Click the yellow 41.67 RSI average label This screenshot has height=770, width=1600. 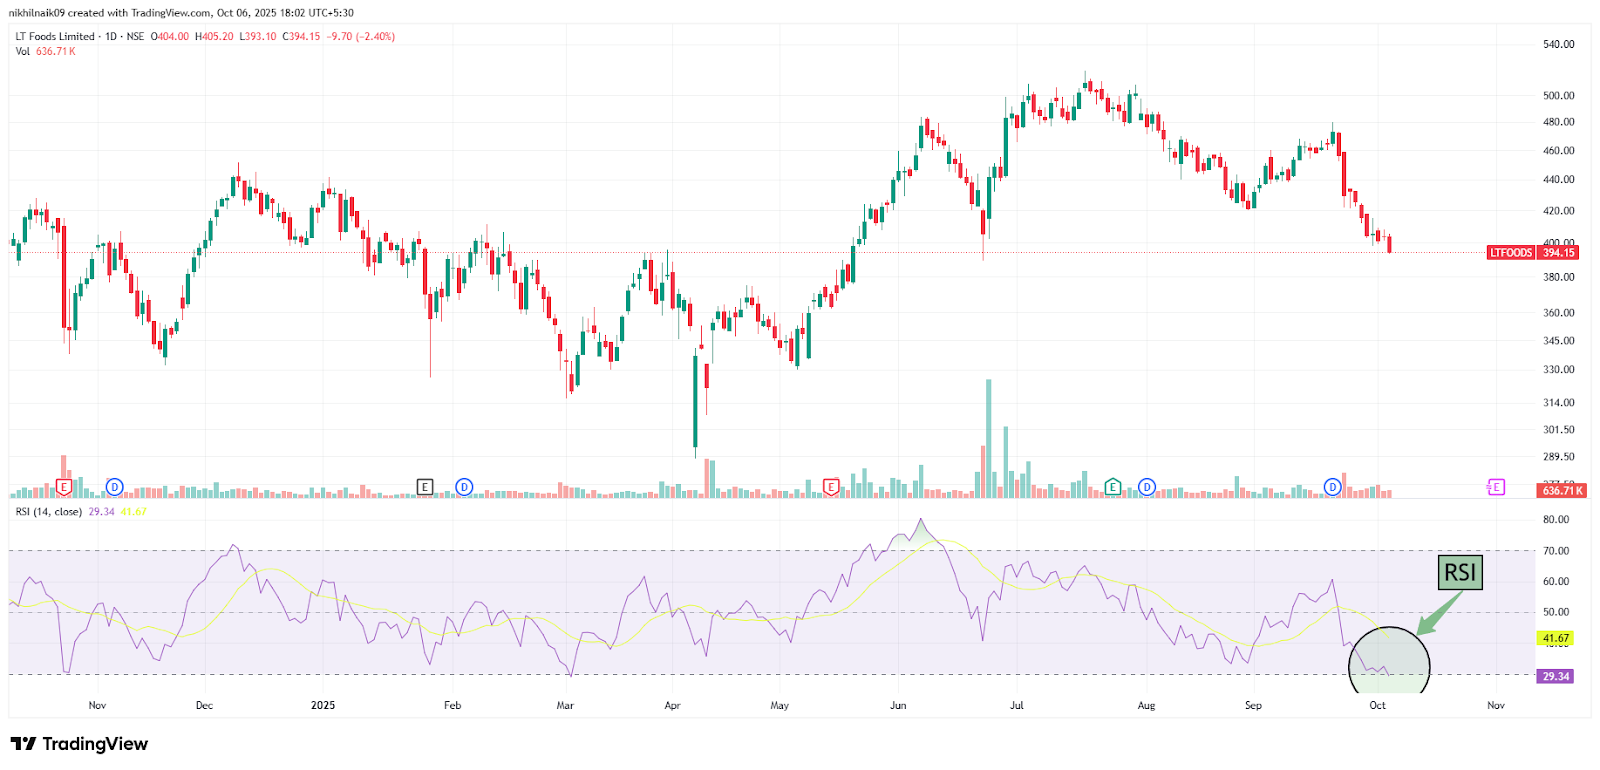click(1556, 638)
